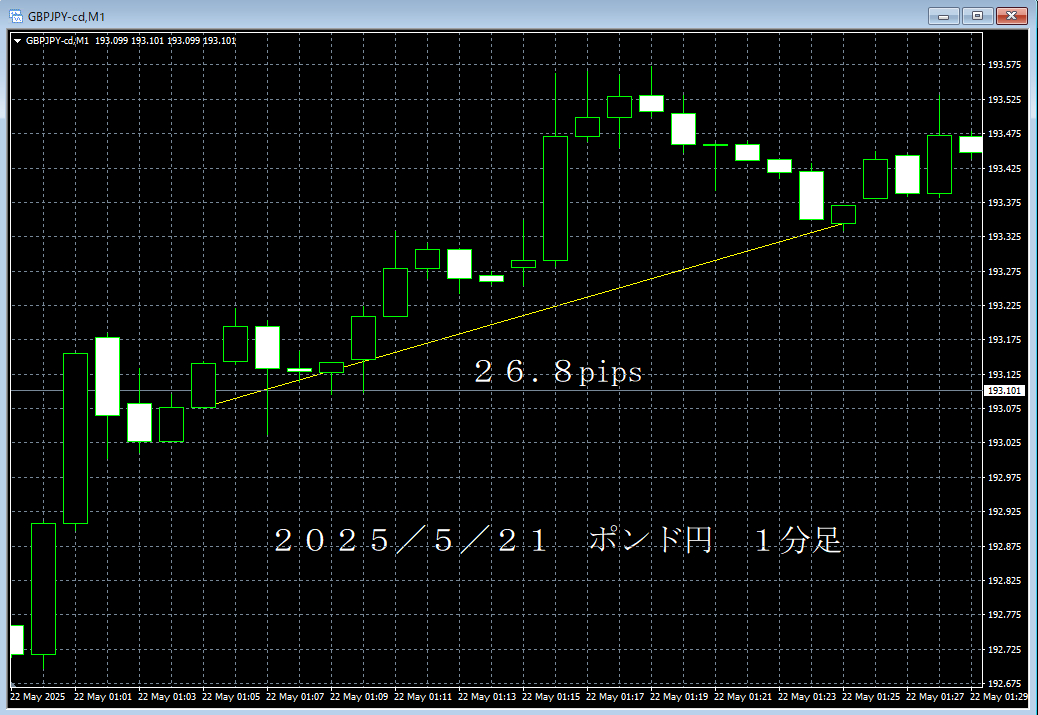Click the tall bullish candle at 01:15

(555, 199)
